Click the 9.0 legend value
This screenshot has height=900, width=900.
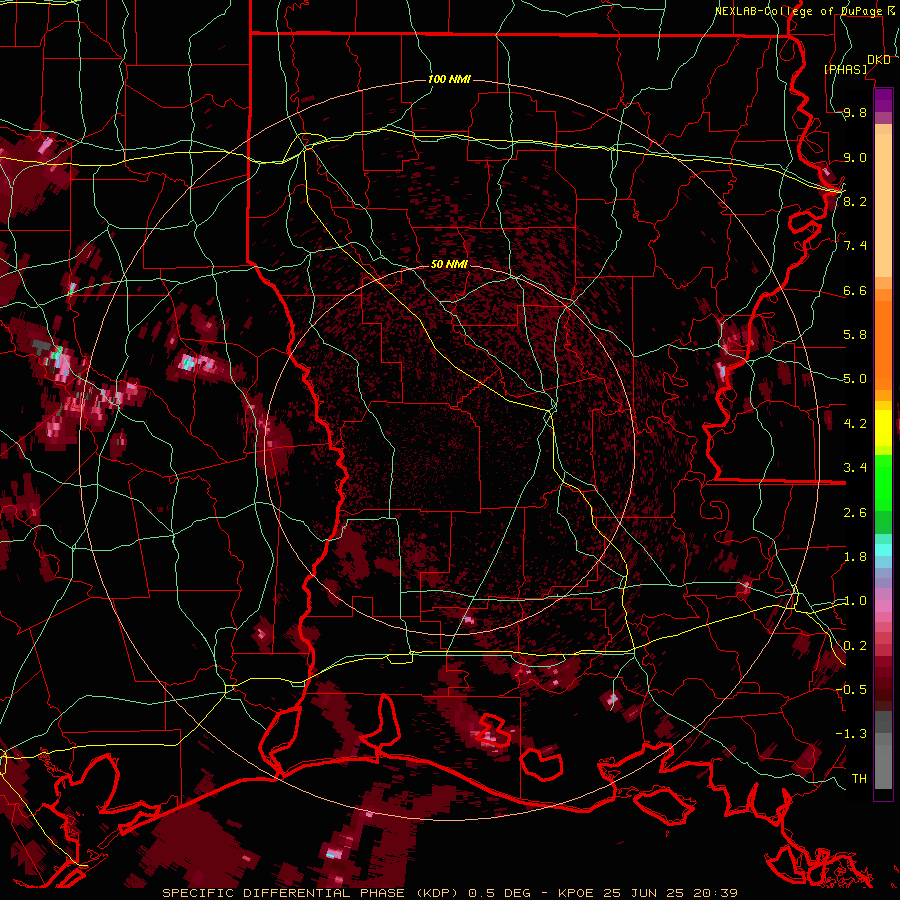click(855, 157)
